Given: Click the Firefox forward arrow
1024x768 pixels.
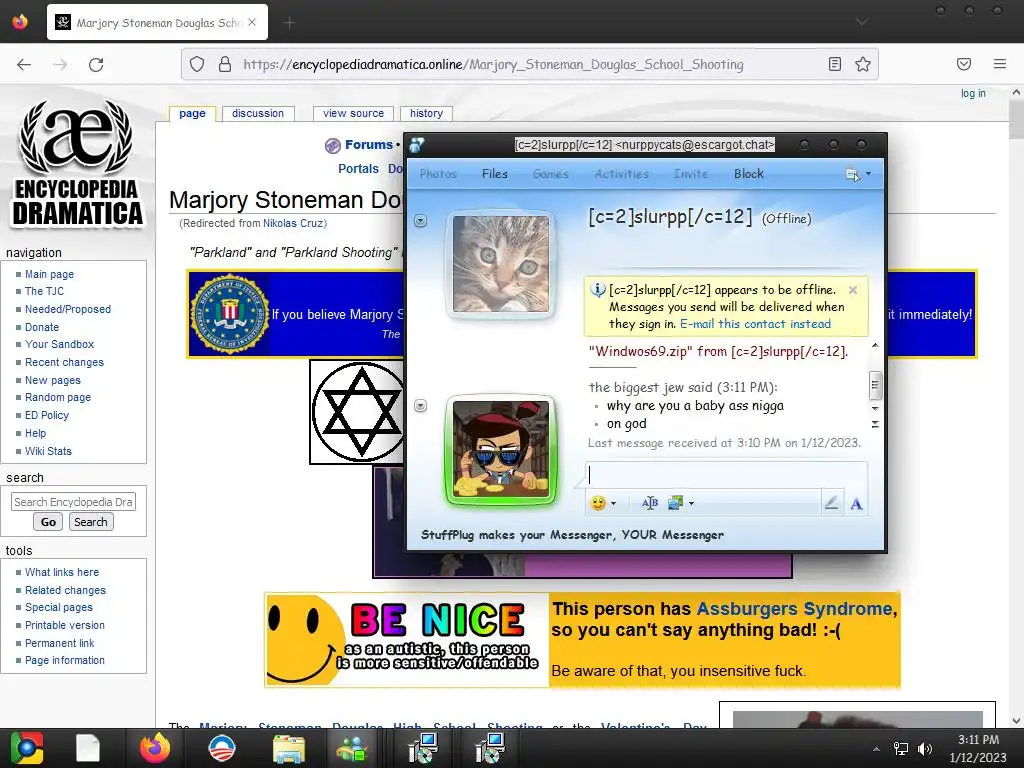Looking at the screenshot, I should (x=60, y=65).
